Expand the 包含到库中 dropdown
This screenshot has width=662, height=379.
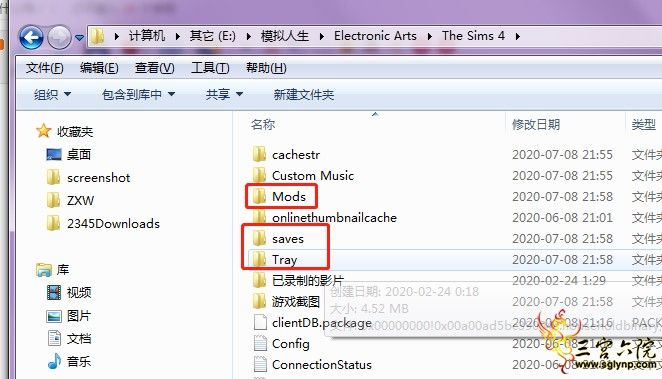click(x=138, y=94)
